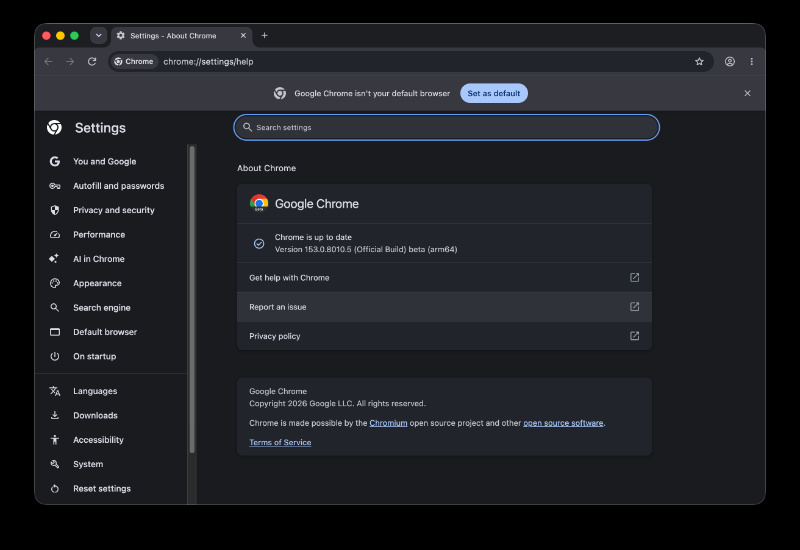The height and width of the screenshot is (550, 800).
Task: Click external-link icon for Report an issue
Action: tap(634, 307)
